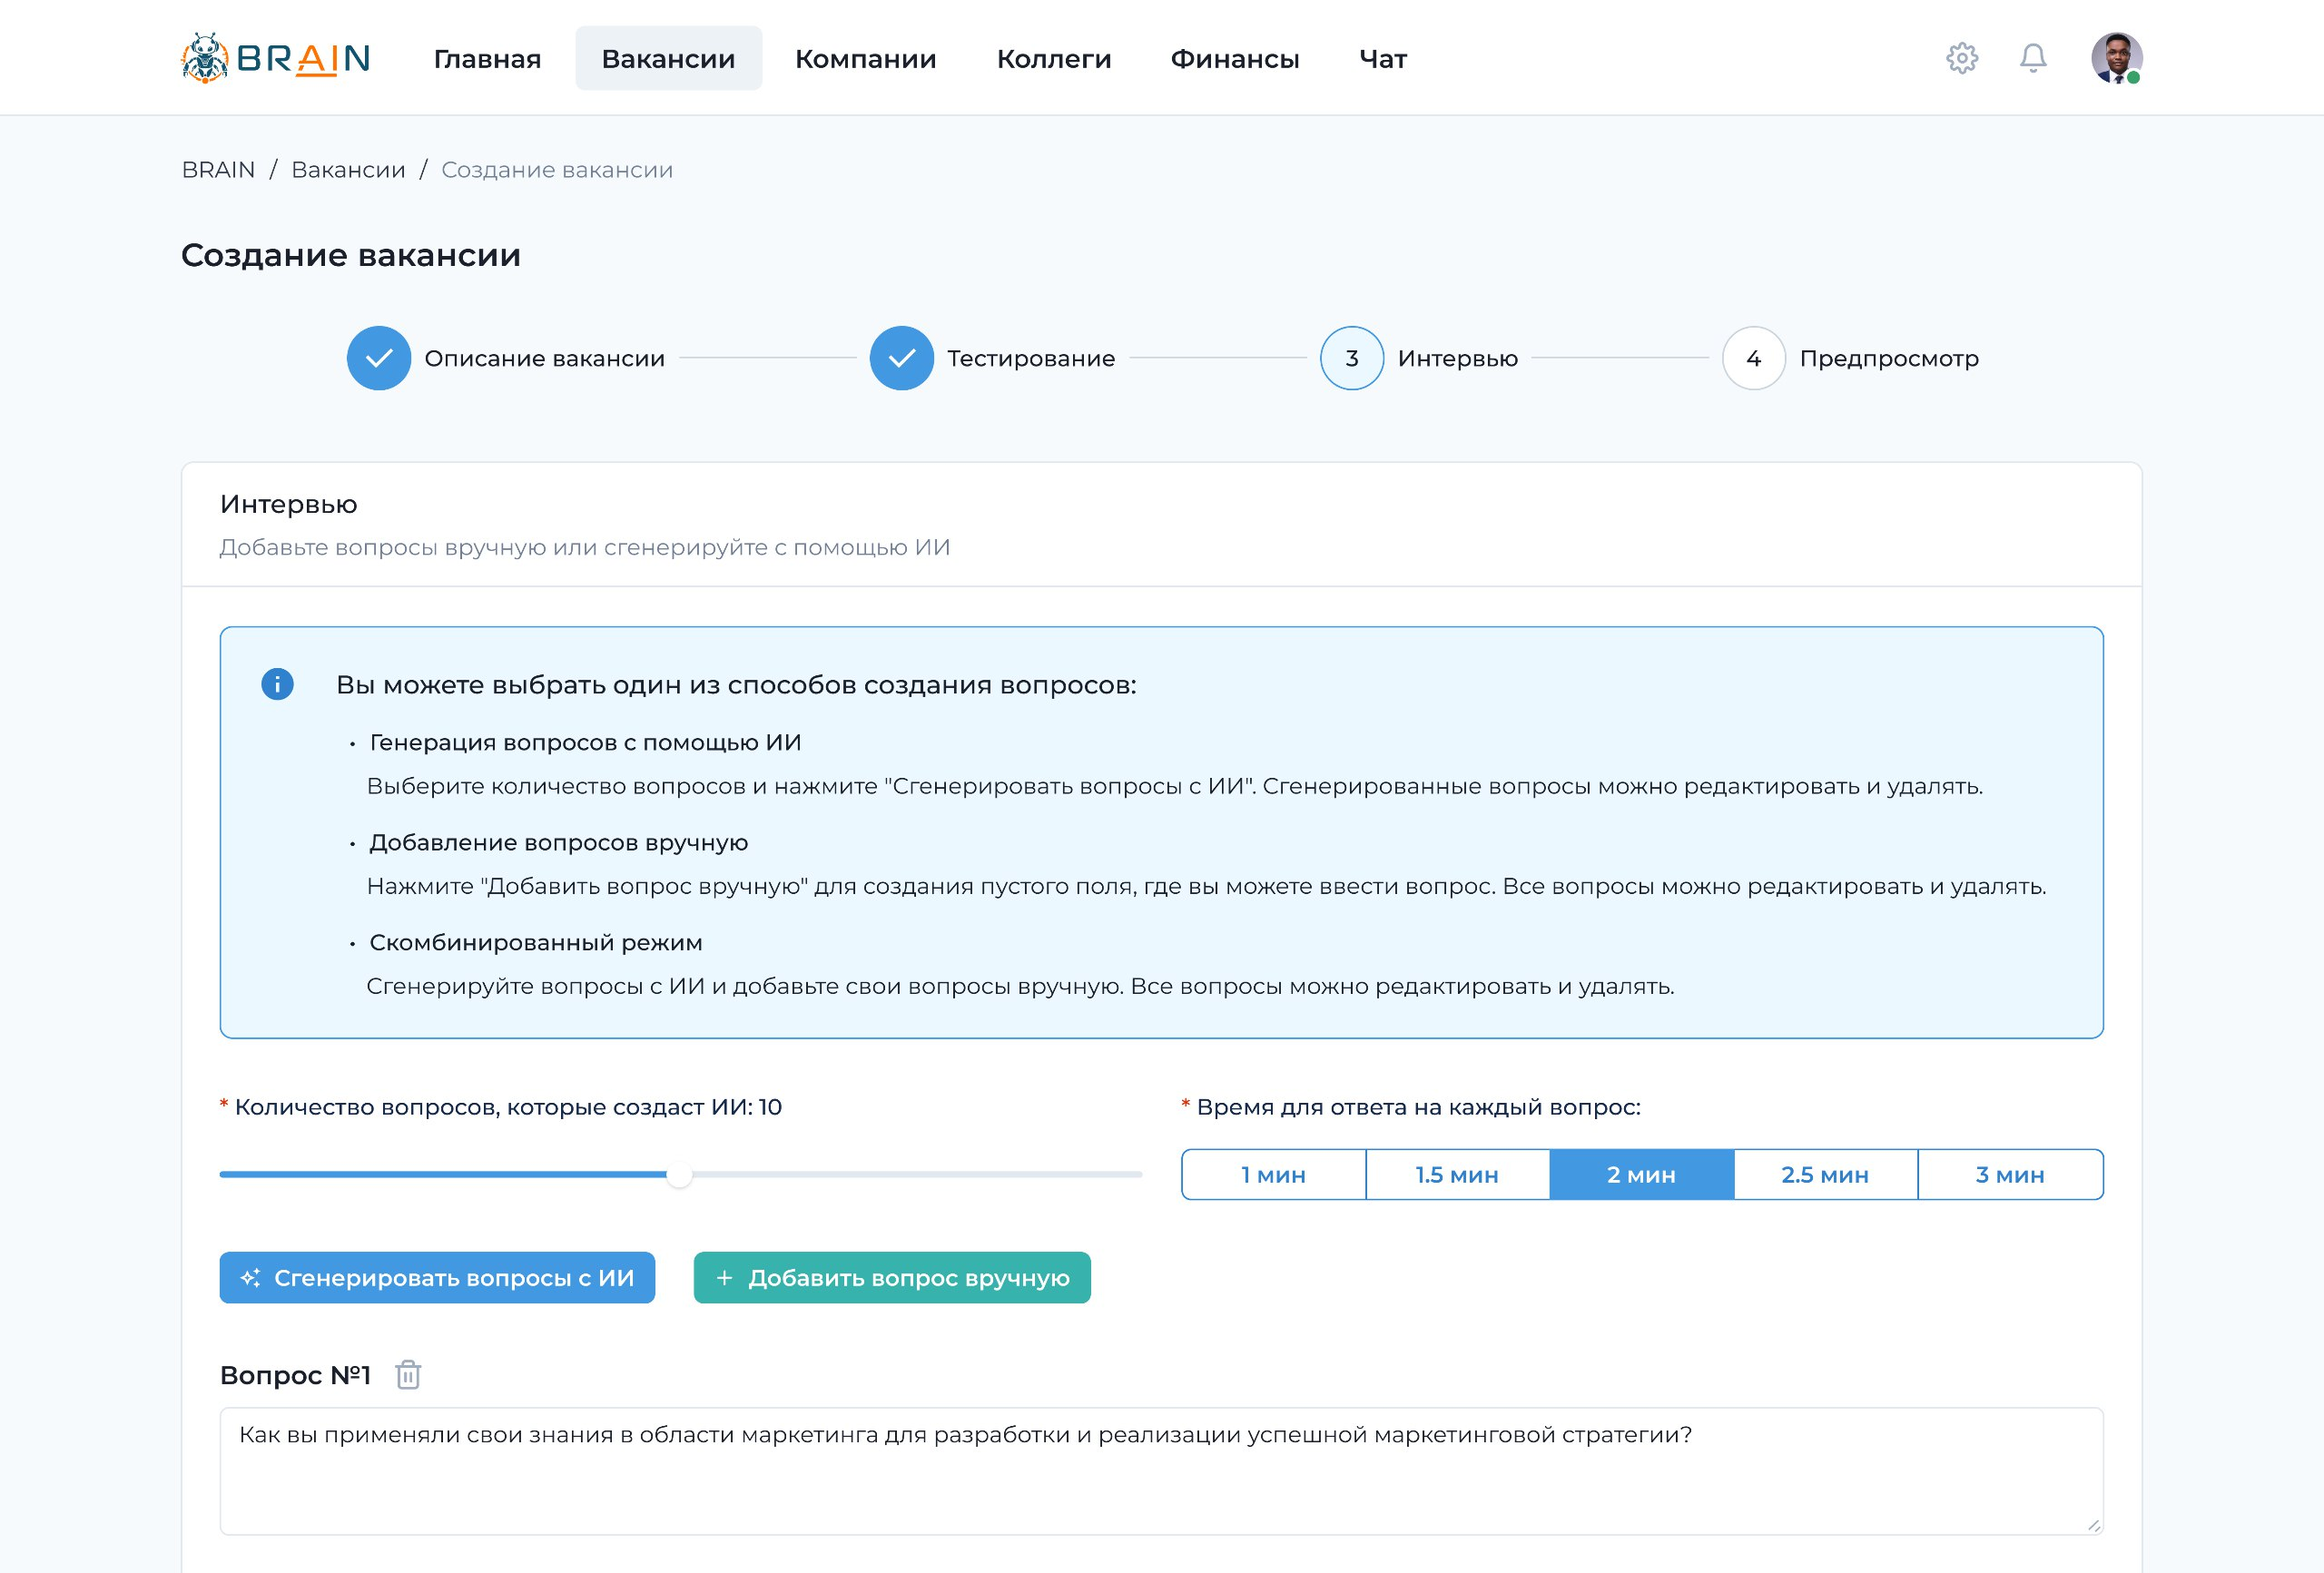Click the text area resize handle
The height and width of the screenshot is (1573, 2324).
click(2093, 1525)
